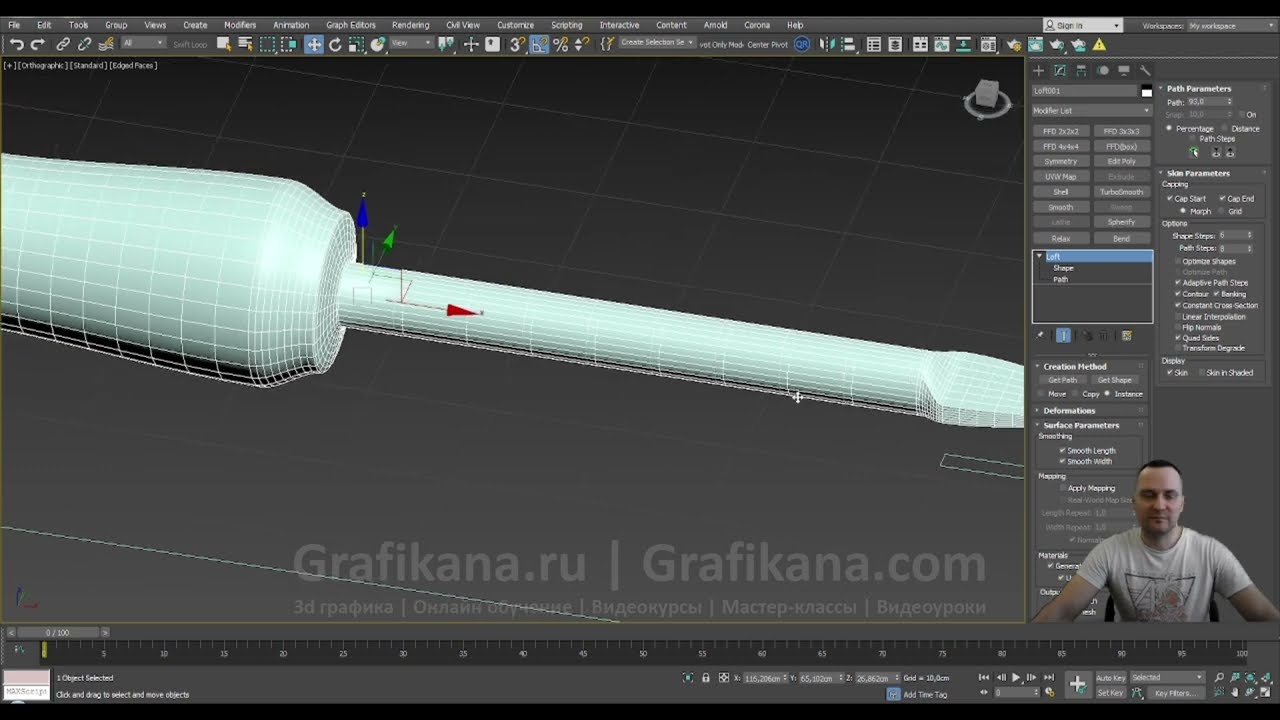Click the Get Path button
This screenshot has width=1280, height=720.
click(x=1062, y=380)
